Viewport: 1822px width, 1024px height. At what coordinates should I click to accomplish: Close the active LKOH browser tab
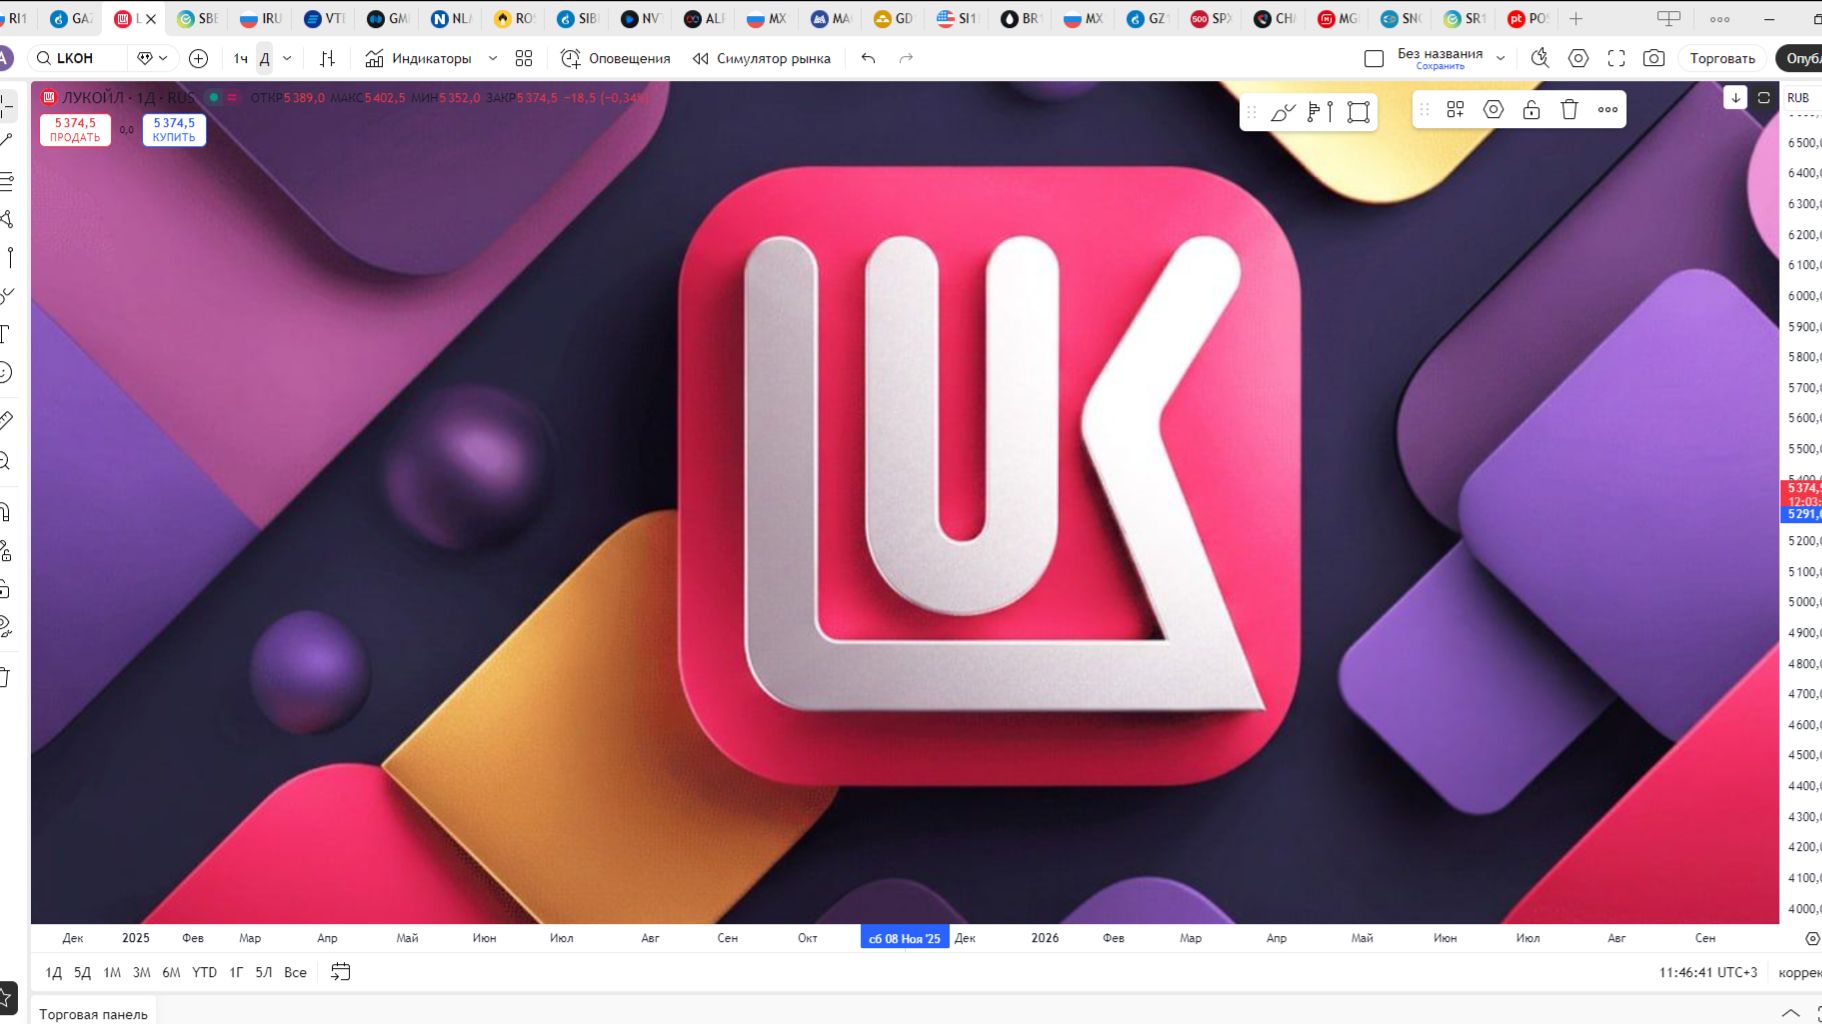click(x=151, y=18)
